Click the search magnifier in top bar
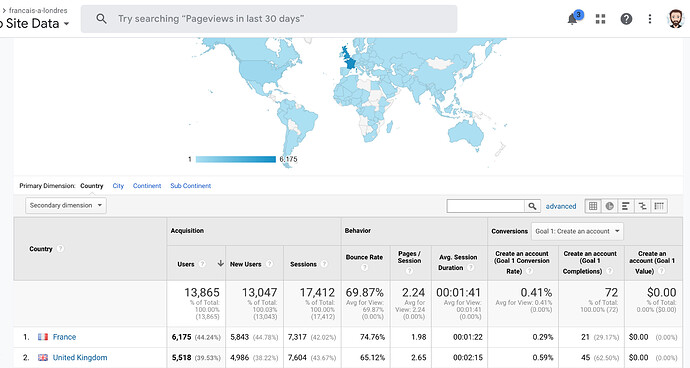 [101, 18]
